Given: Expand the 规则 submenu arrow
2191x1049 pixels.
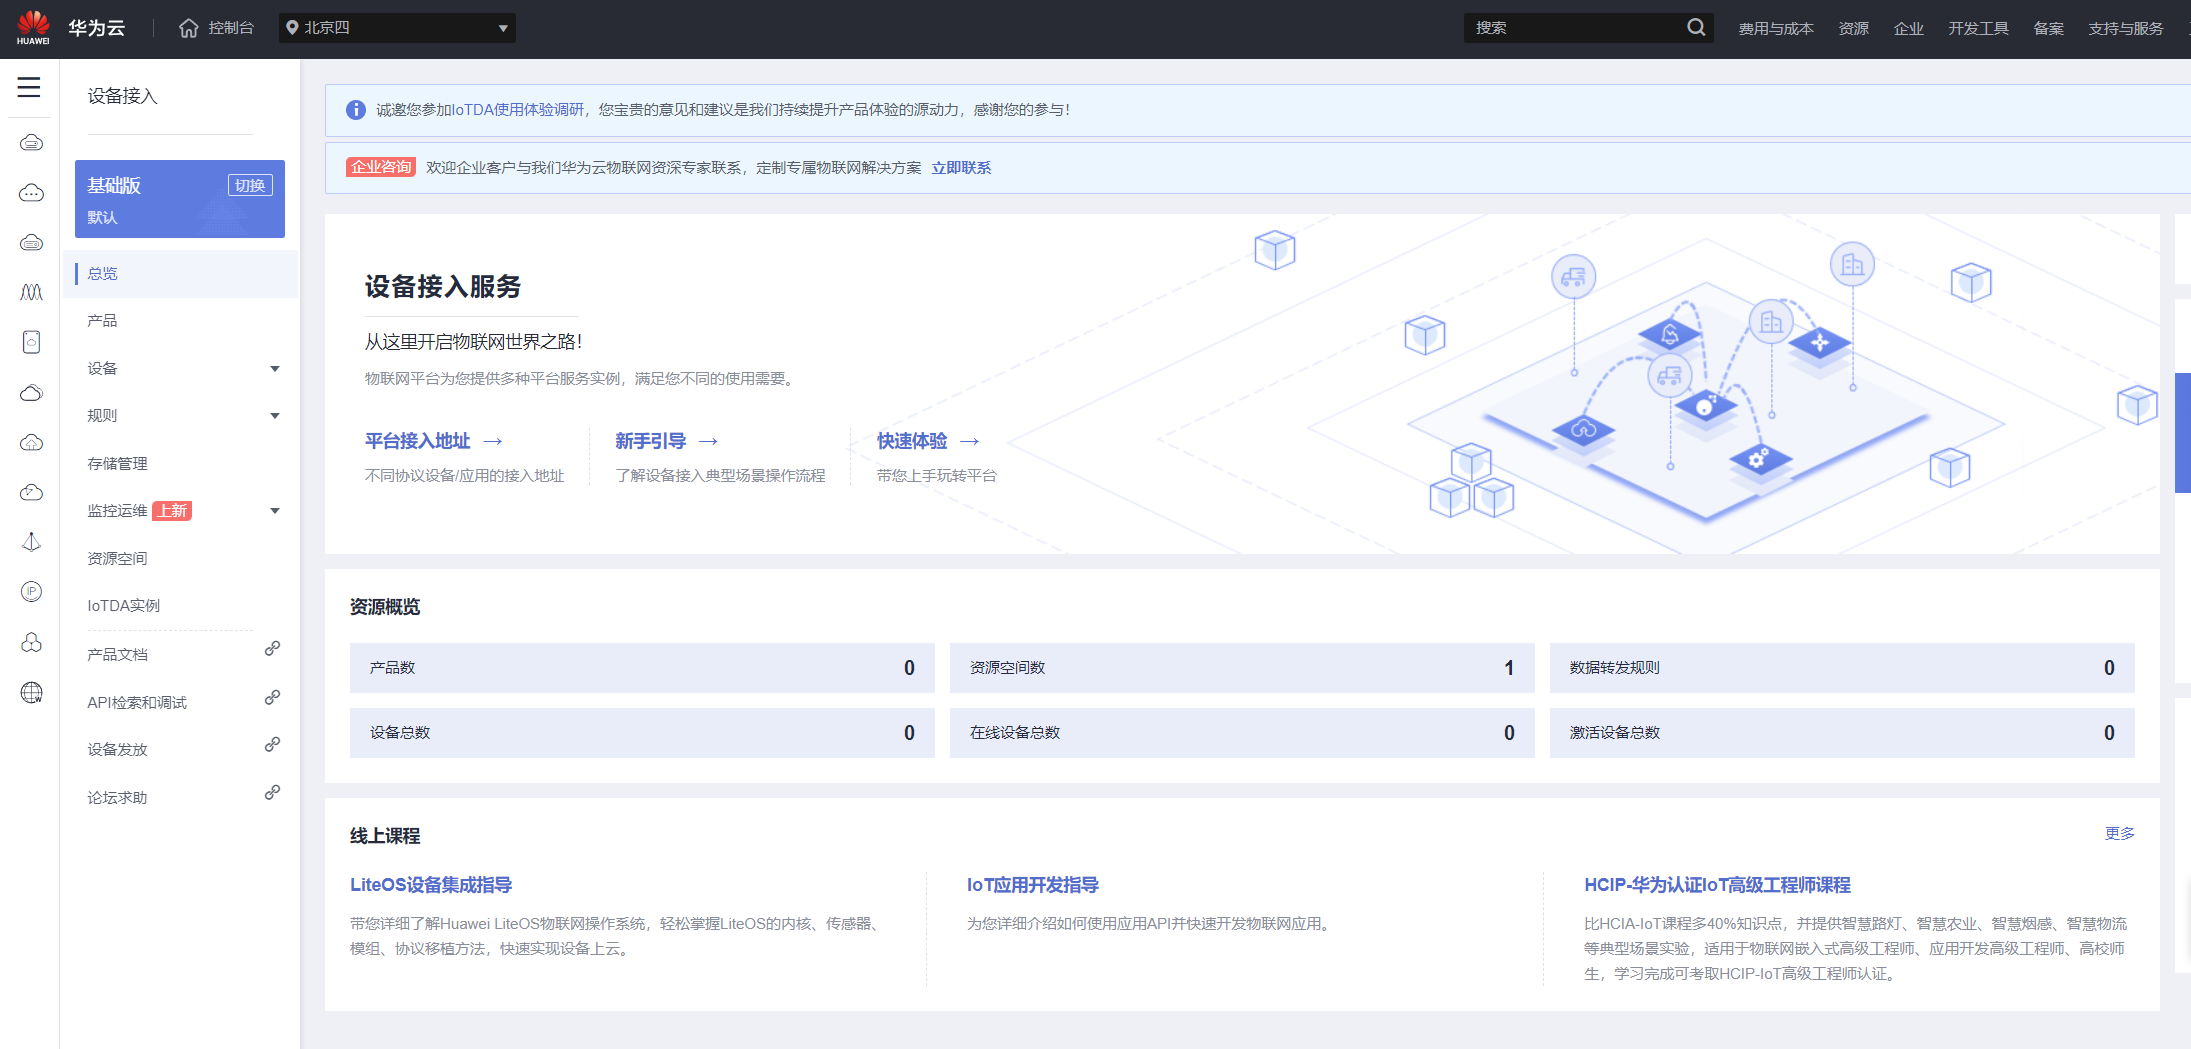Looking at the screenshot, I should coord(275,416).
